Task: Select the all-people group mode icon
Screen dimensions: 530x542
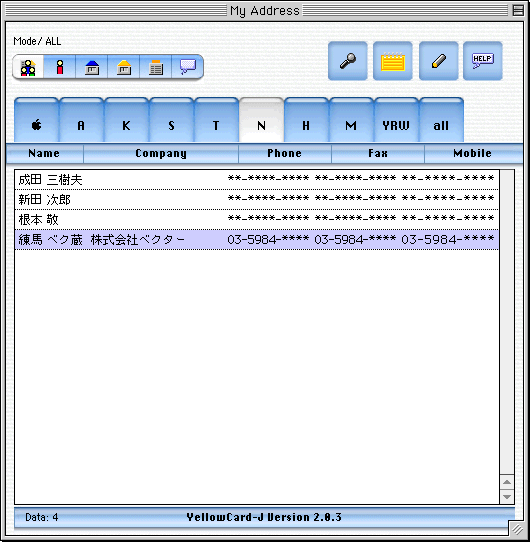Action: pyautogui.click(x=28, y=67)
